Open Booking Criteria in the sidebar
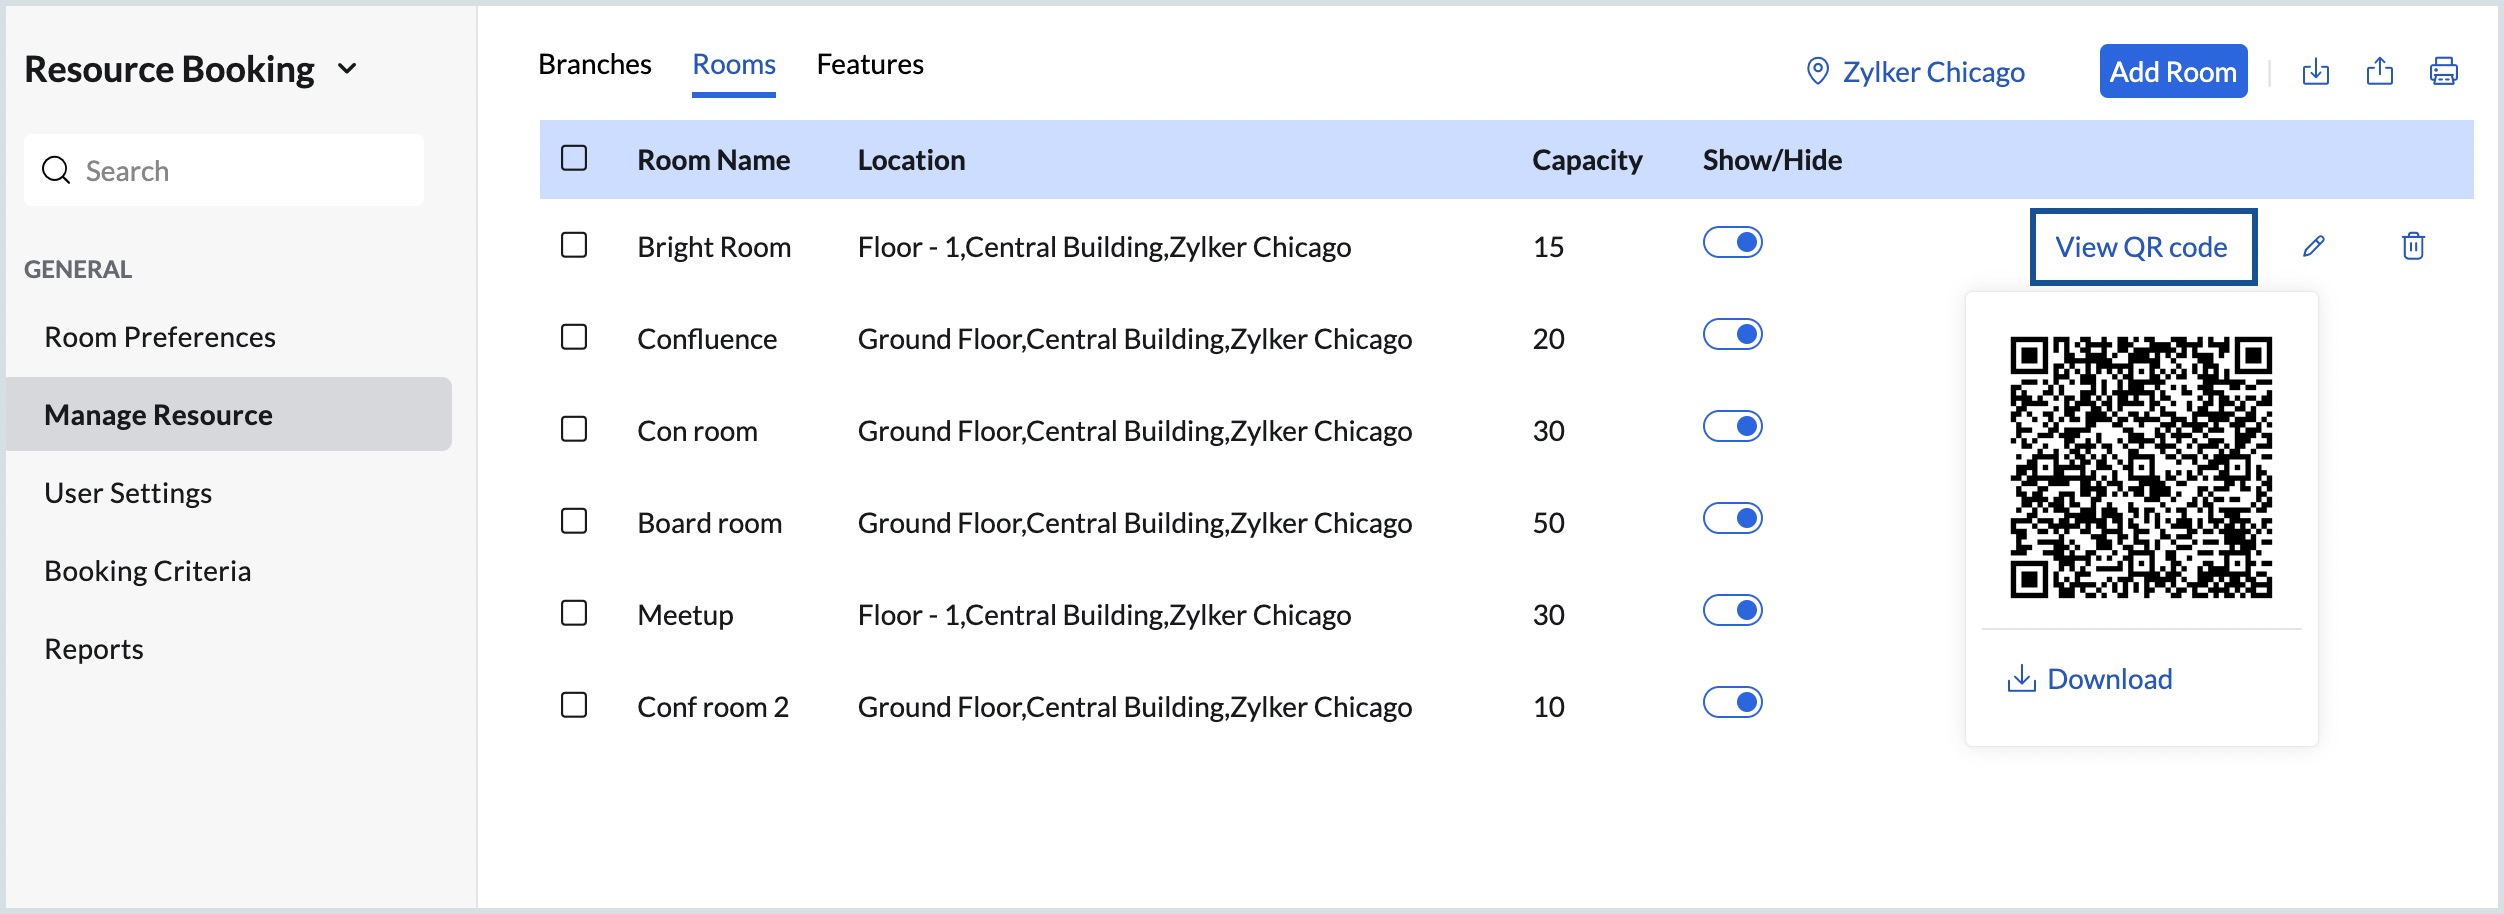The height and width of the screenshot is (914, 2504). (x=148, y=571)
